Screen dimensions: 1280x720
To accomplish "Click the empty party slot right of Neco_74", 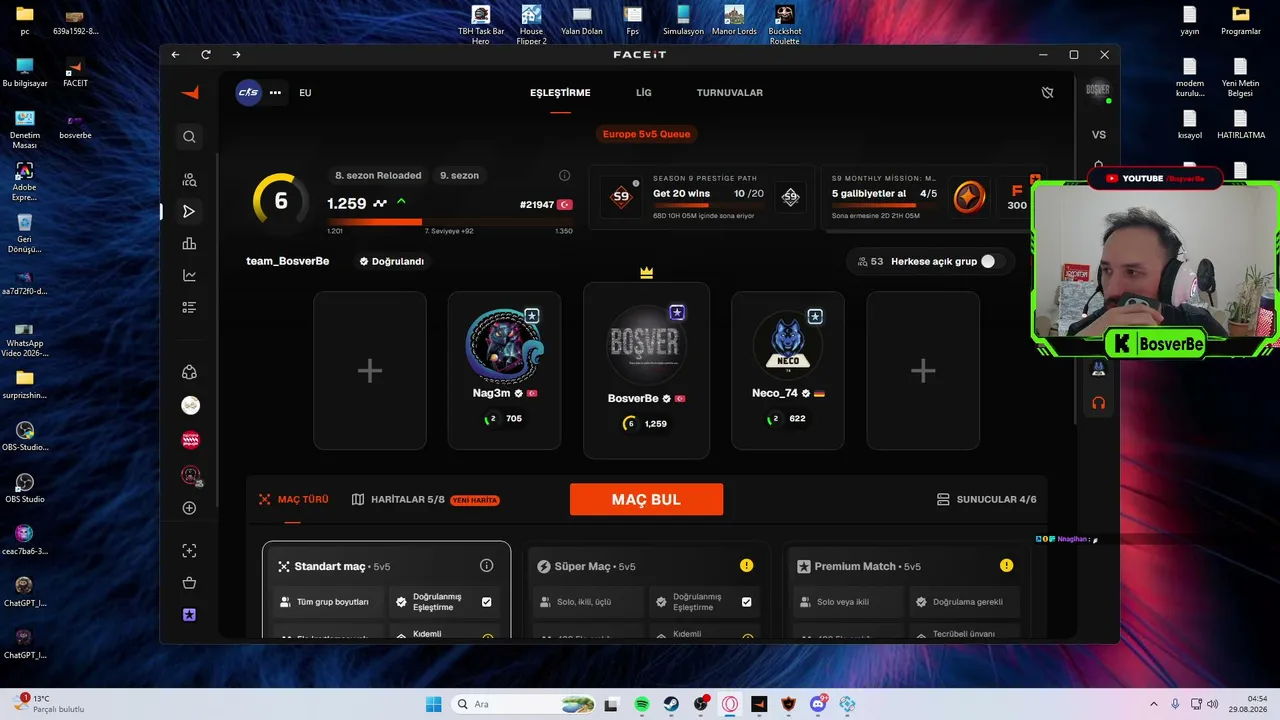I will [x=923, y=371].
